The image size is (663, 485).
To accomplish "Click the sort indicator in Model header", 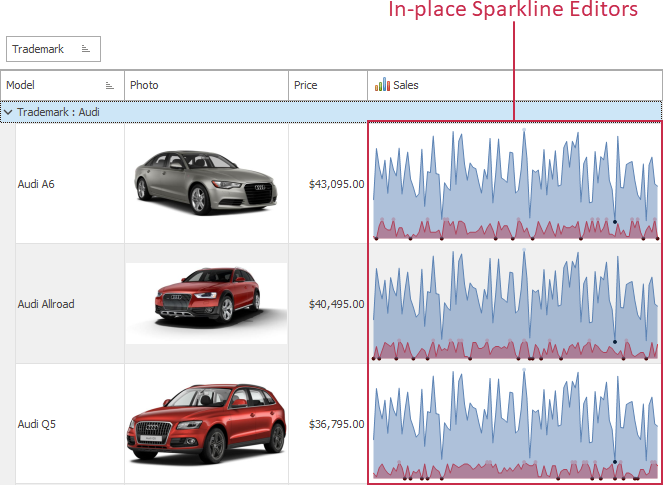I will pyautogui.click(x=110, y=85).
